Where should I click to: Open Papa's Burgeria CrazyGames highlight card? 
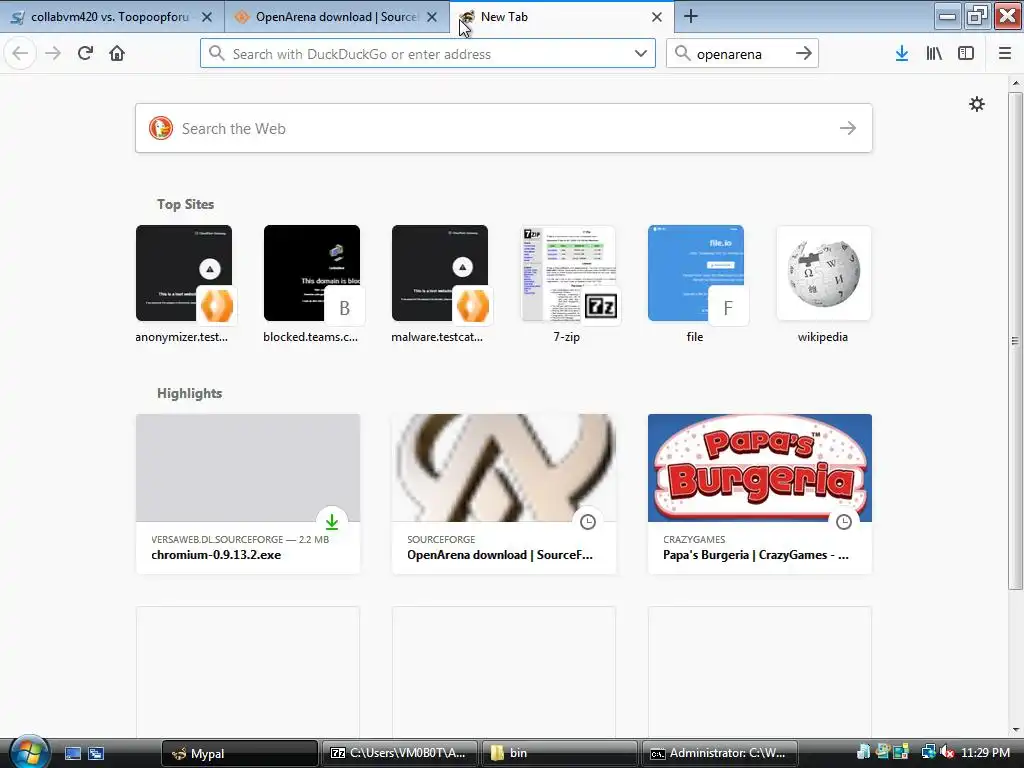(x=760, y=494)
